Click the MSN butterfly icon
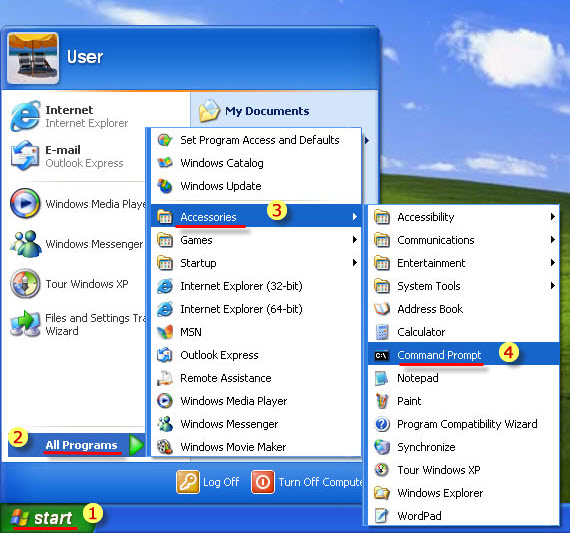The image size is (570, 533). [165, 332]
